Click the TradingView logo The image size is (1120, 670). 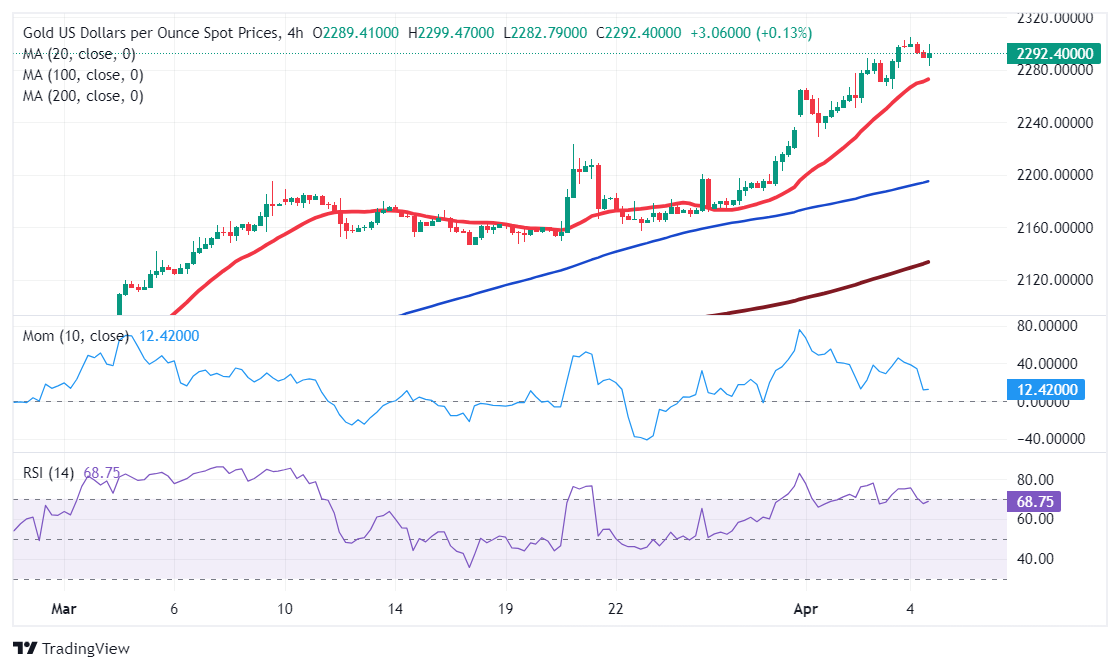pyautogui.click(x=70, y=648)
